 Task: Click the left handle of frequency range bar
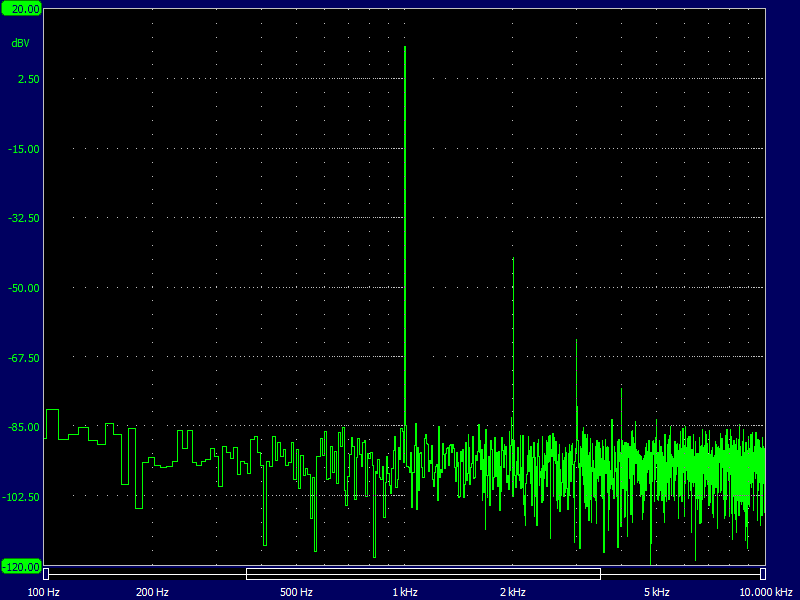point(46,574)
